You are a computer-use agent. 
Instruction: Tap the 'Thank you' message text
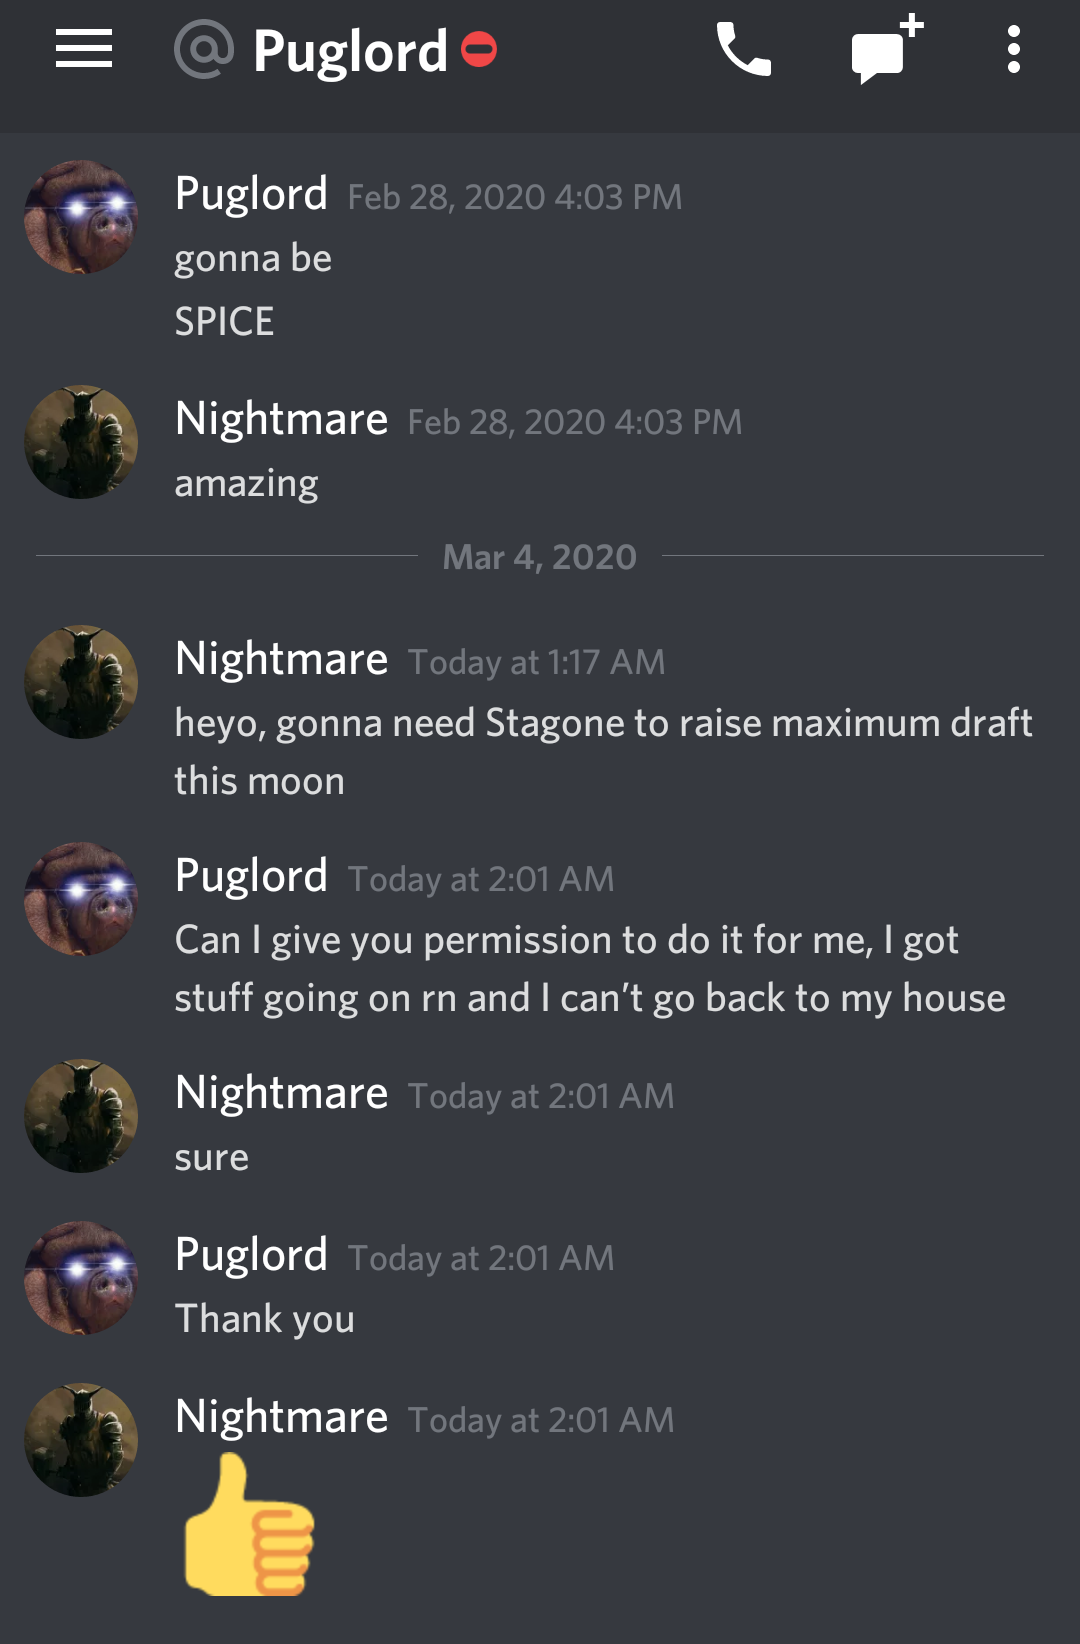265,1319
